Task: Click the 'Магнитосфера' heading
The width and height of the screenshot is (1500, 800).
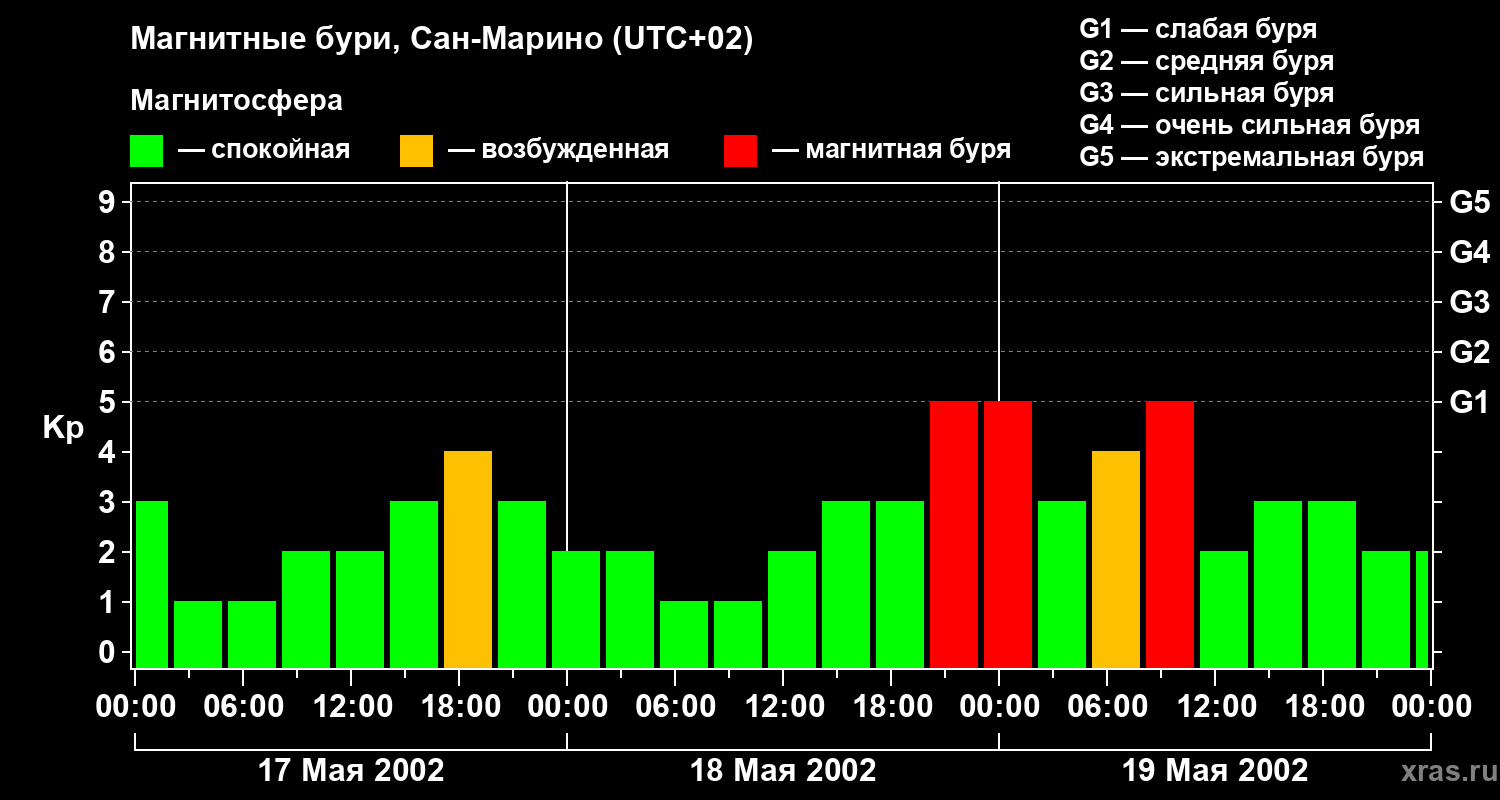Action: click(236, 101)
